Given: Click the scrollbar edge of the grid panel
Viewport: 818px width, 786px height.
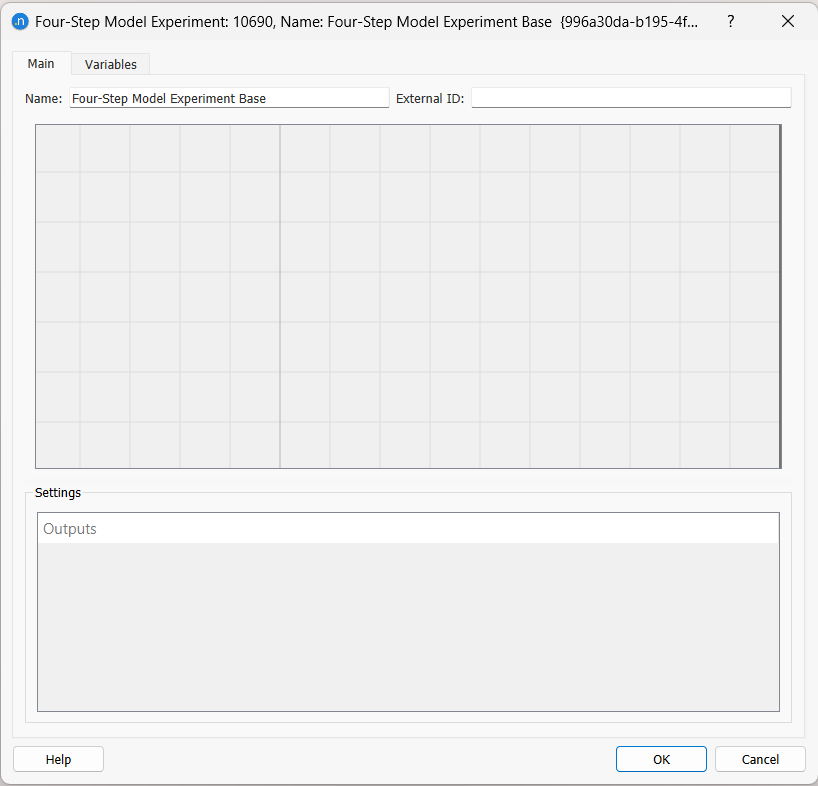Looking at the screenshot, I should pos(778,295).
